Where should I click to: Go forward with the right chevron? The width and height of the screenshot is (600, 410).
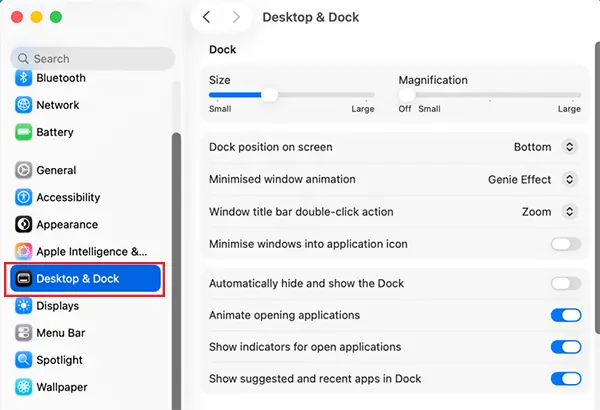pos(236,17)
